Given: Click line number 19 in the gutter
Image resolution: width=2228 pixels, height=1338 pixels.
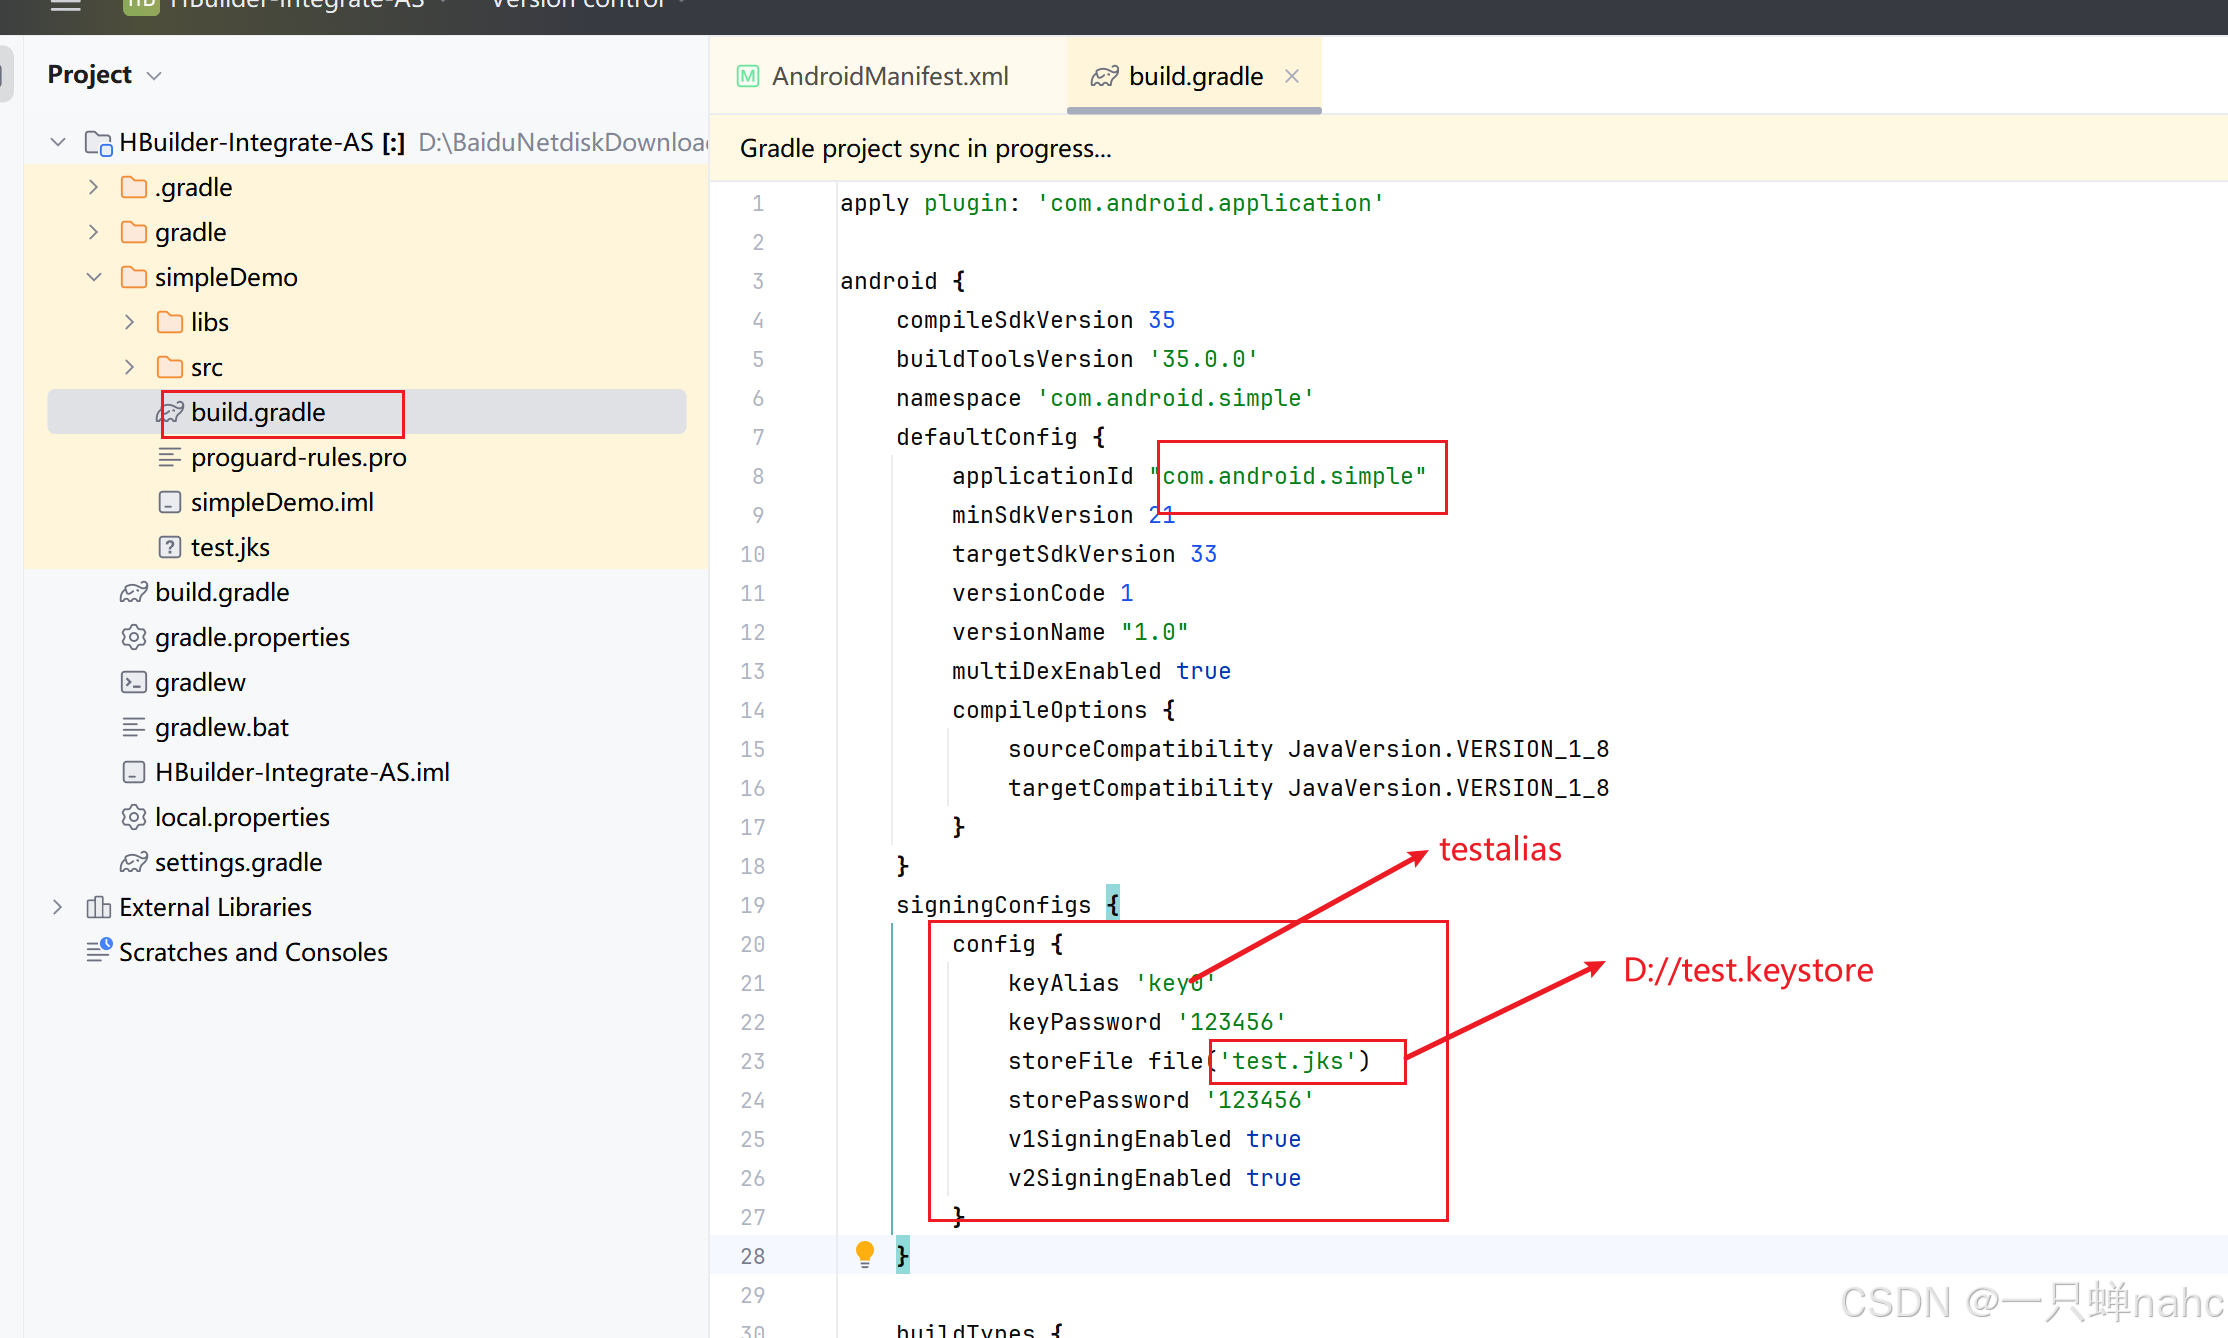Looking at the screenshot, I should tap(753, 905).
